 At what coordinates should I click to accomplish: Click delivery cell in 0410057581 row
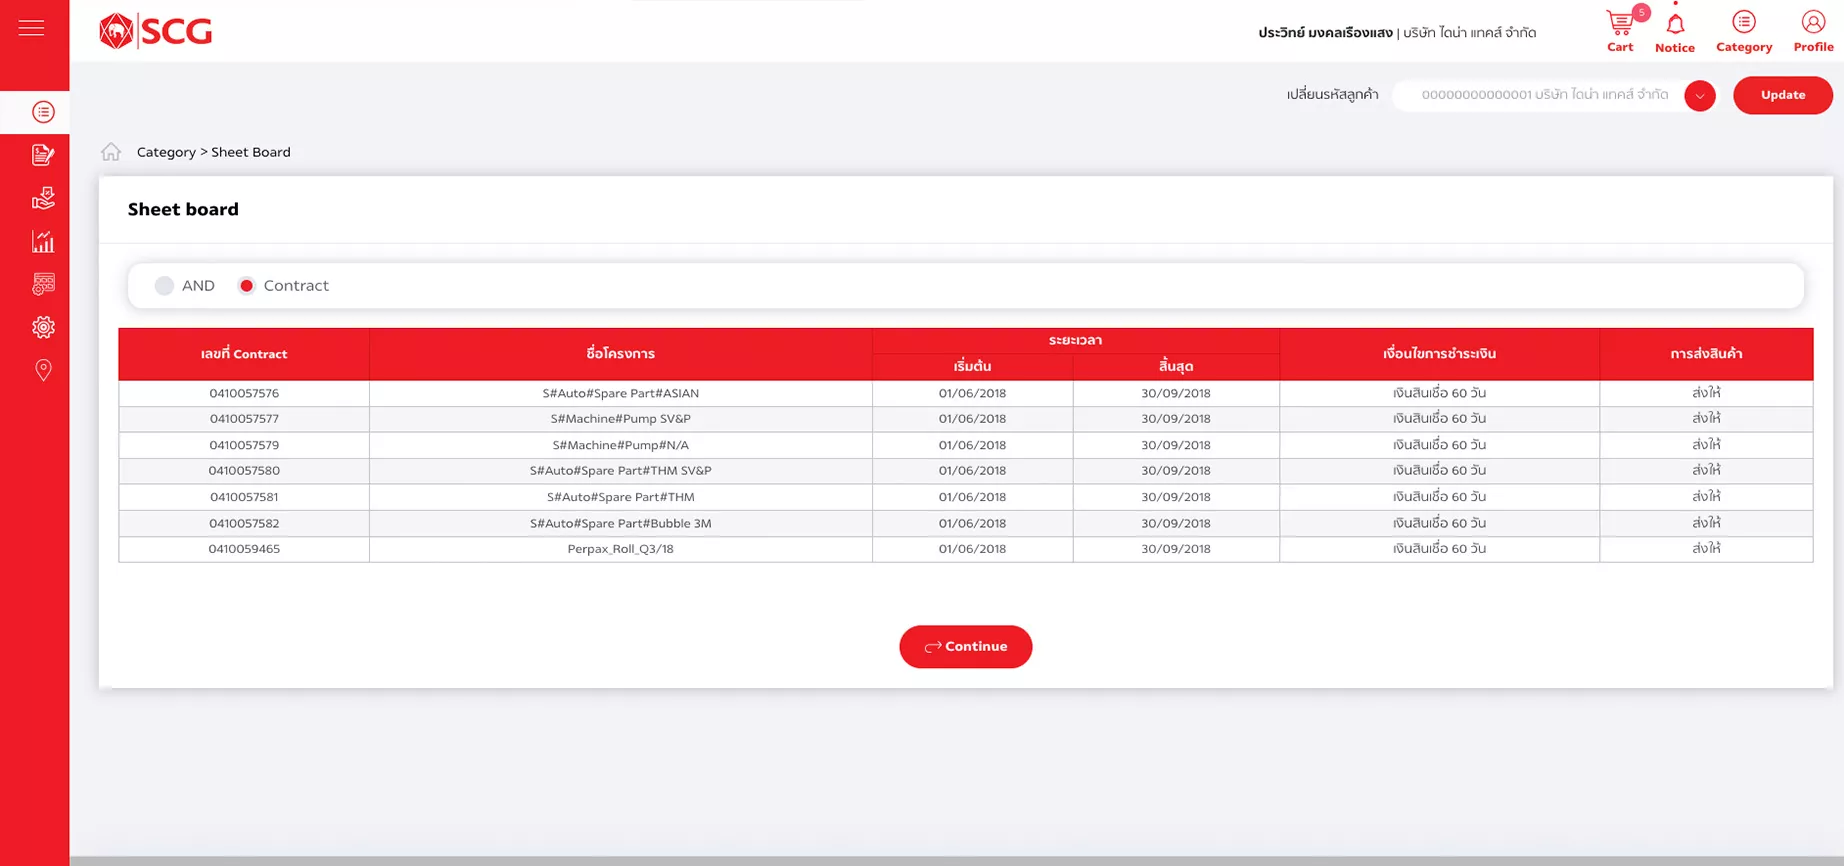click(x=1706, y=497)
